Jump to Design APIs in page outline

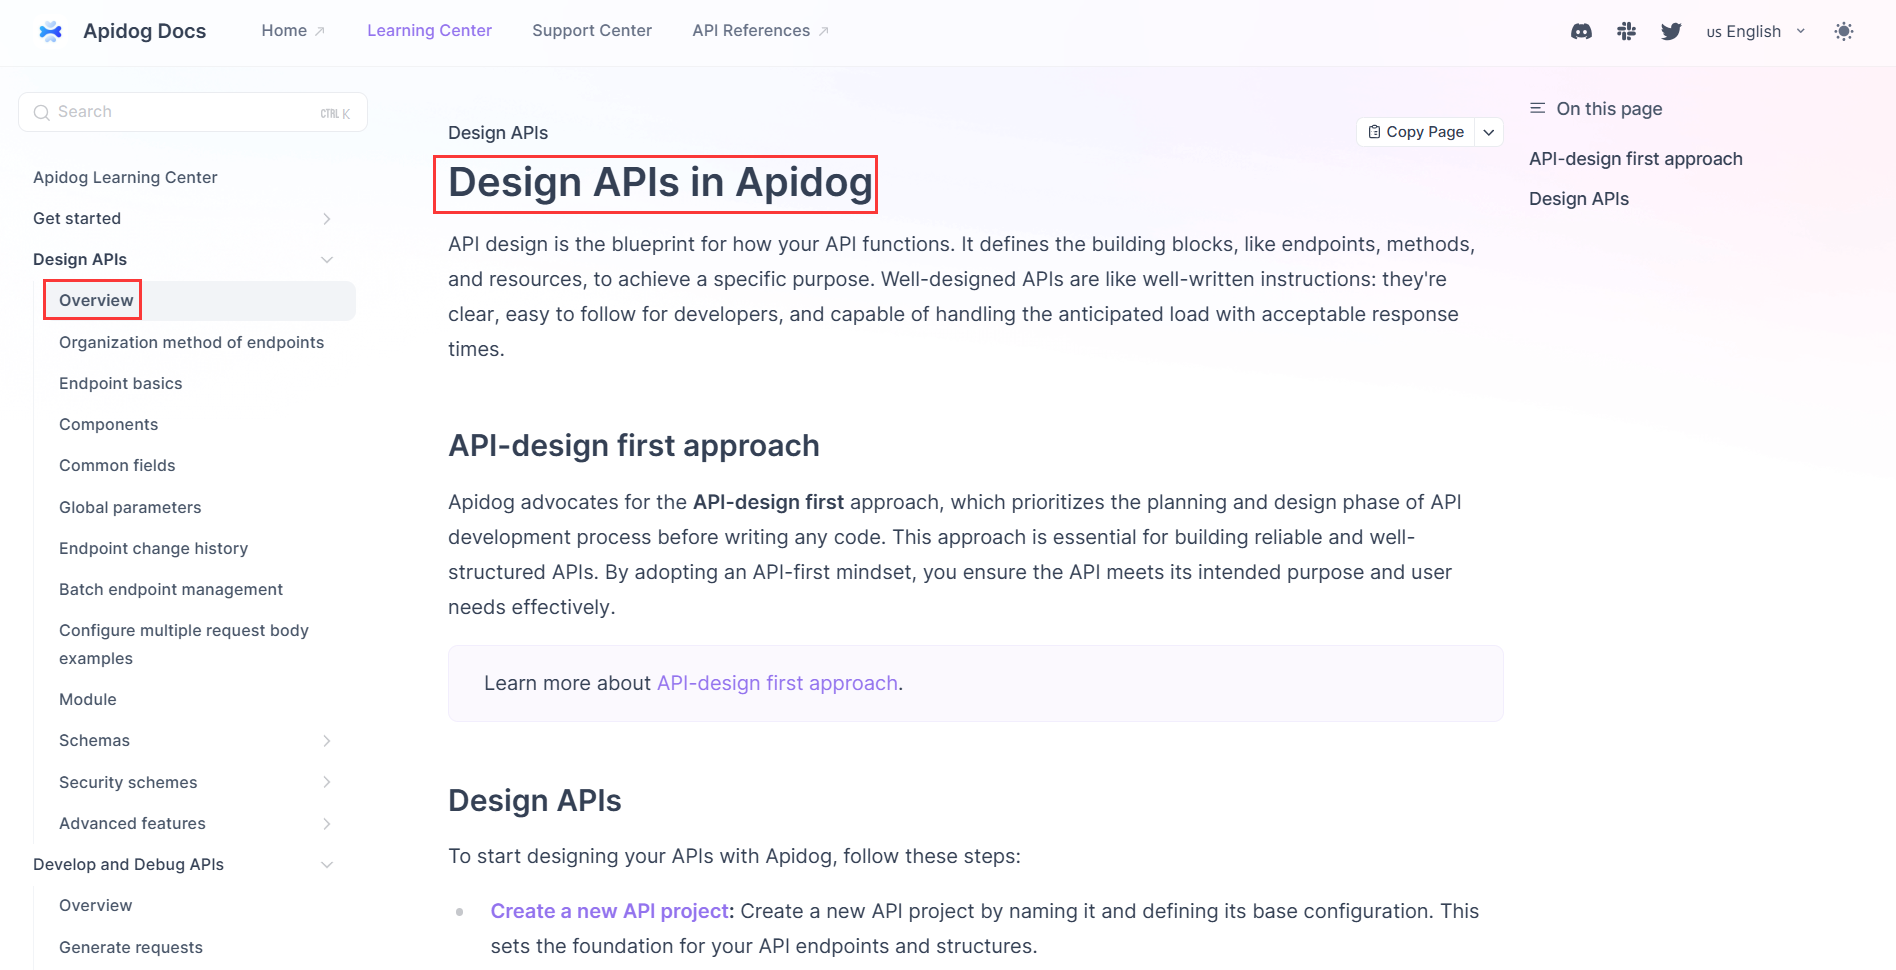point(1579,199)
